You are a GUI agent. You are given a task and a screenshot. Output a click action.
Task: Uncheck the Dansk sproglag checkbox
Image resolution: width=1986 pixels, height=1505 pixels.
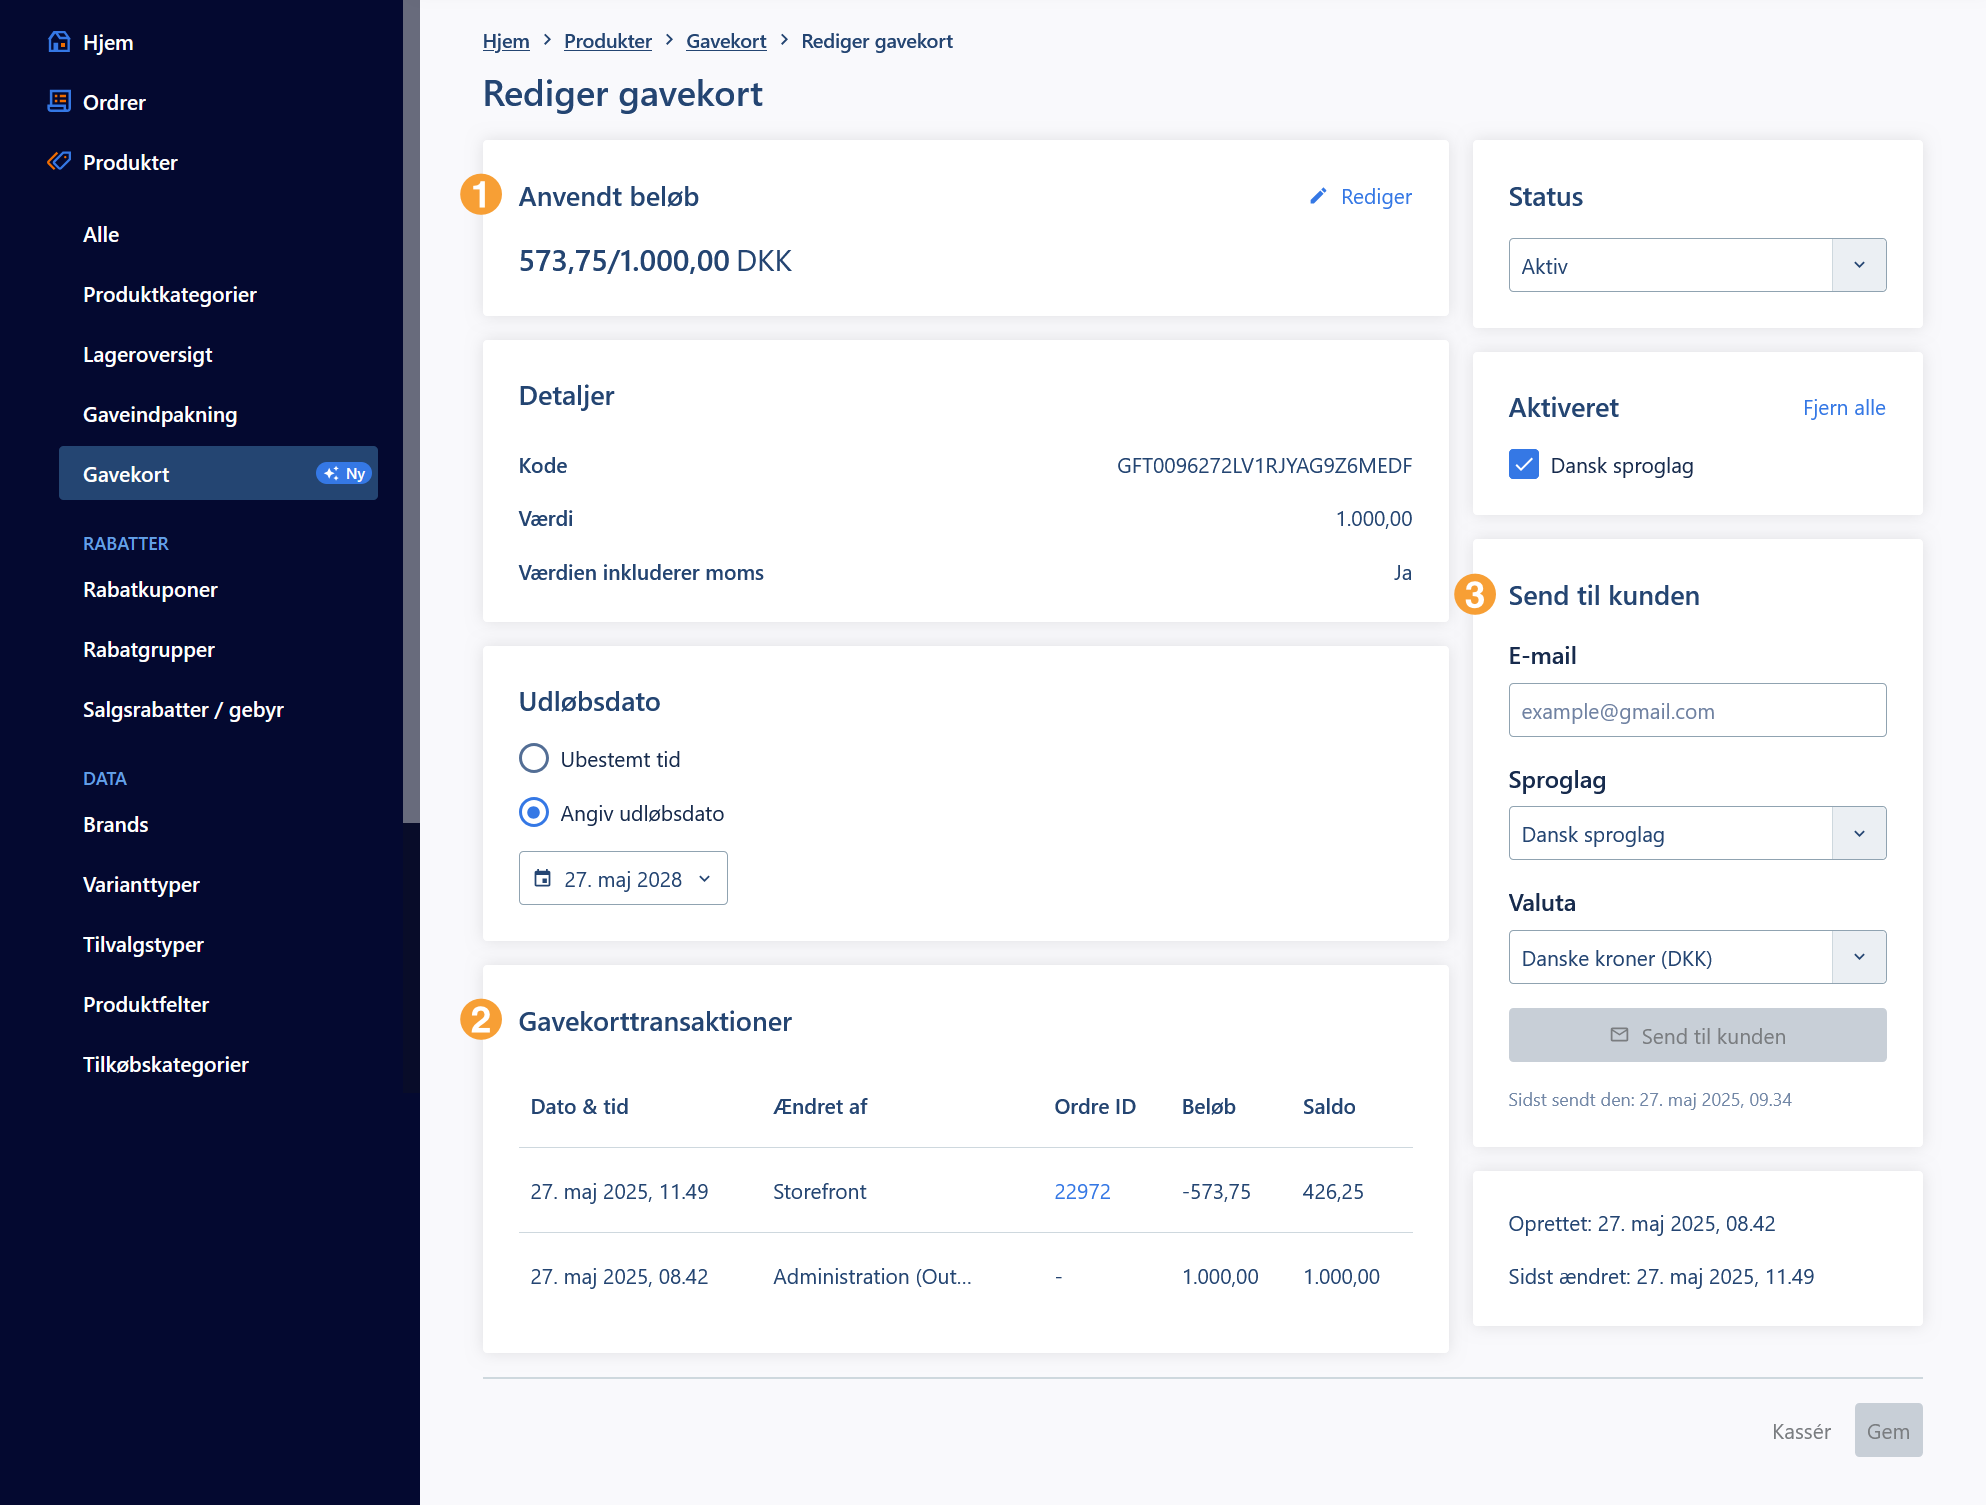(x=1523, y=465)
